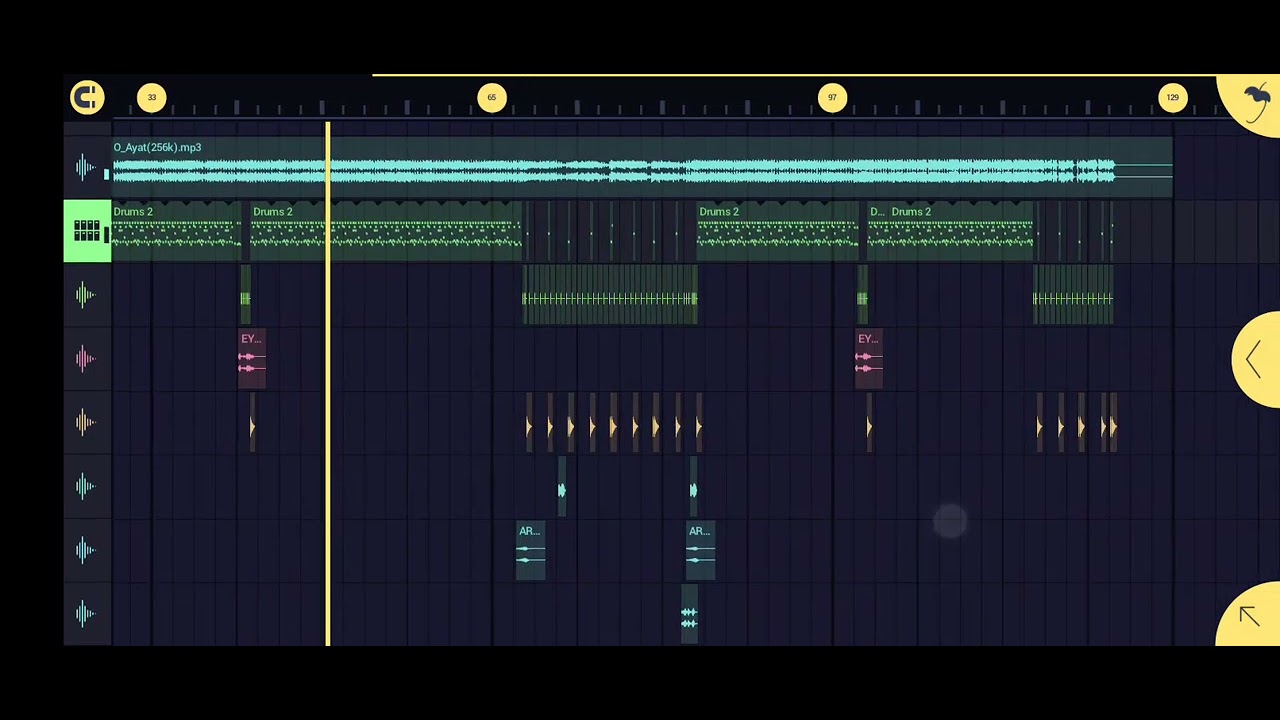The image size is (1280, 720).
Task: Select the teal track icon beside the AR clips
Action: tap(86, 551)
